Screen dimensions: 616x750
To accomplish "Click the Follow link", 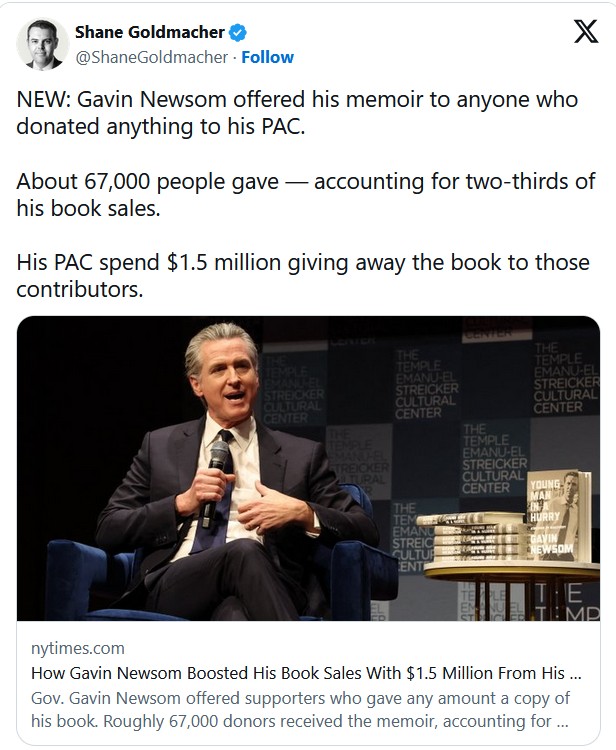I will 267,57.
